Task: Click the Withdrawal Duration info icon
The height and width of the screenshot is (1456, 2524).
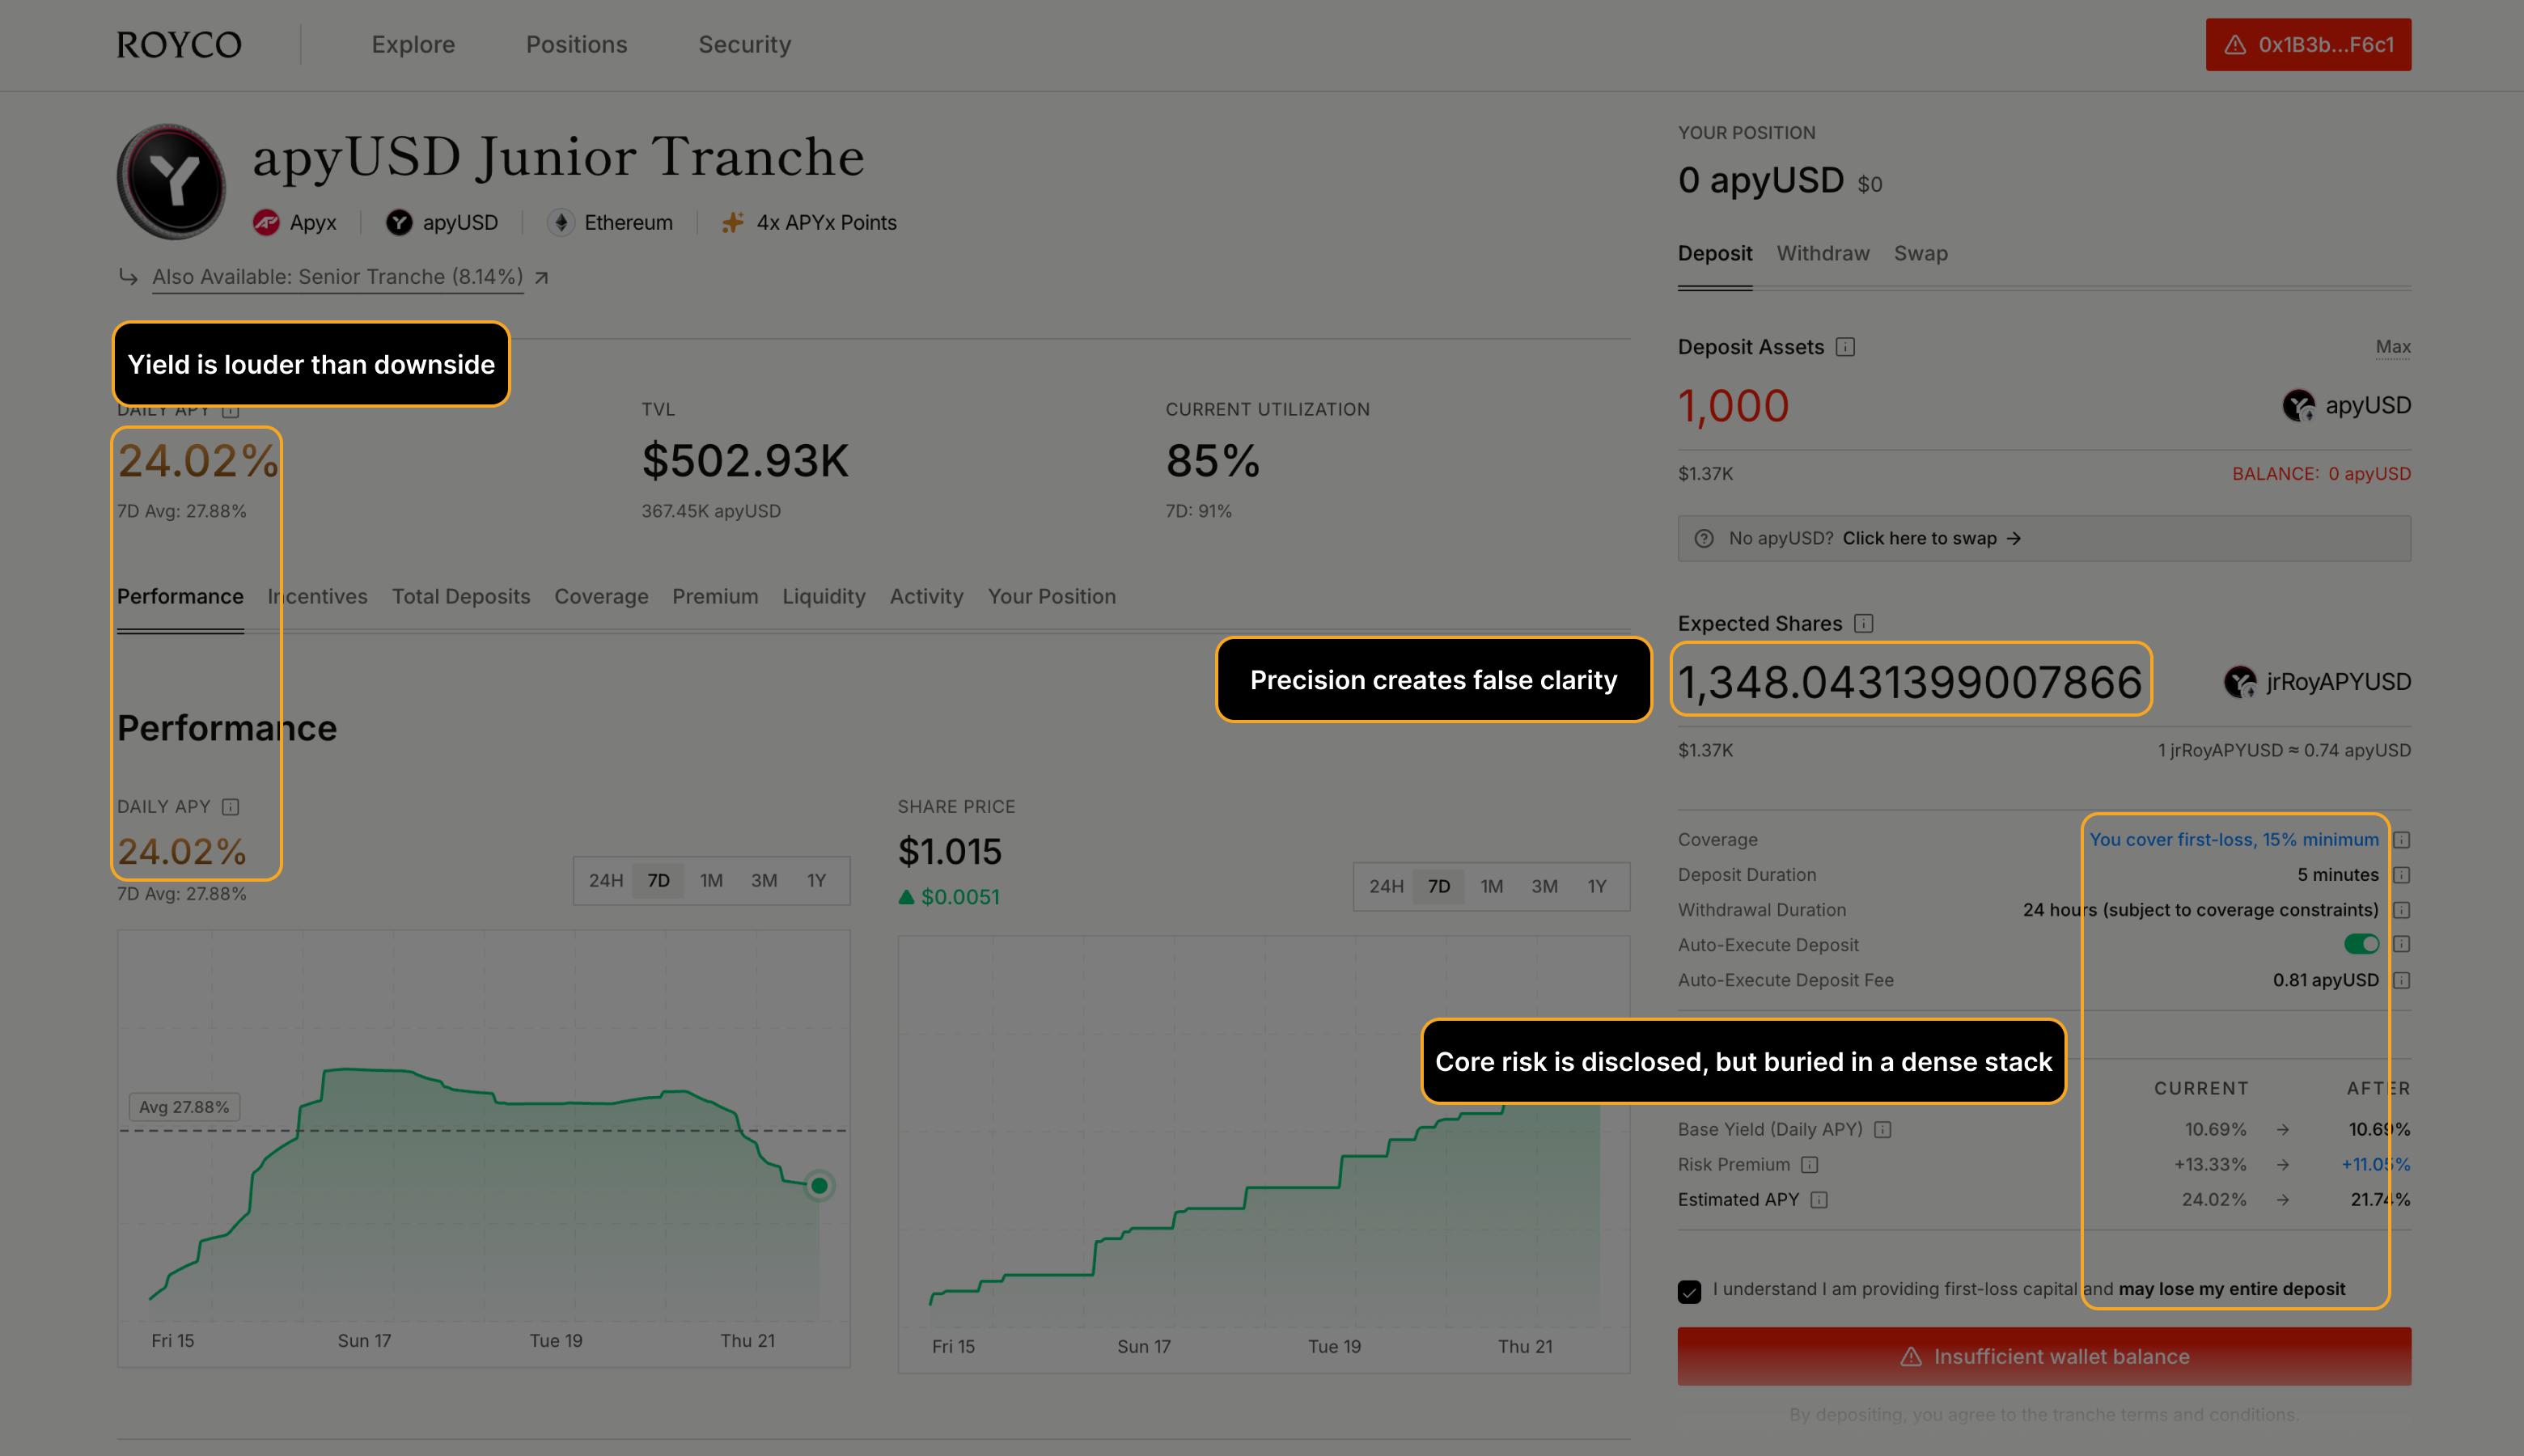Action: point(2402,910)
